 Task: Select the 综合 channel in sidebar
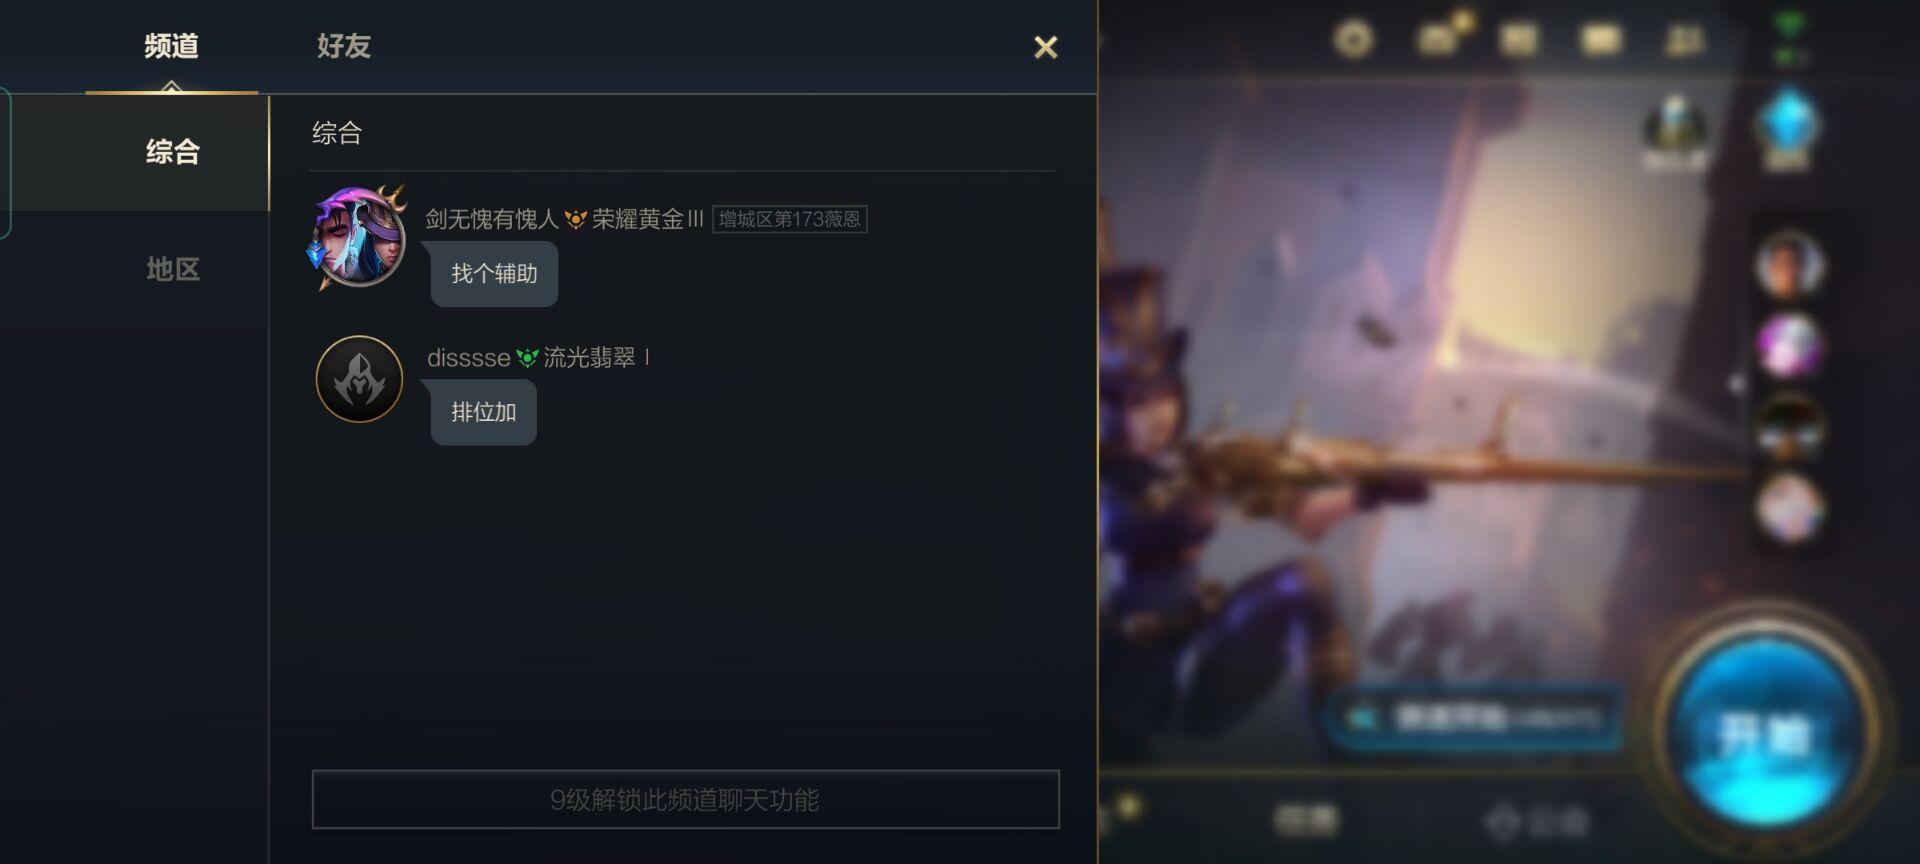coord(173,152)
